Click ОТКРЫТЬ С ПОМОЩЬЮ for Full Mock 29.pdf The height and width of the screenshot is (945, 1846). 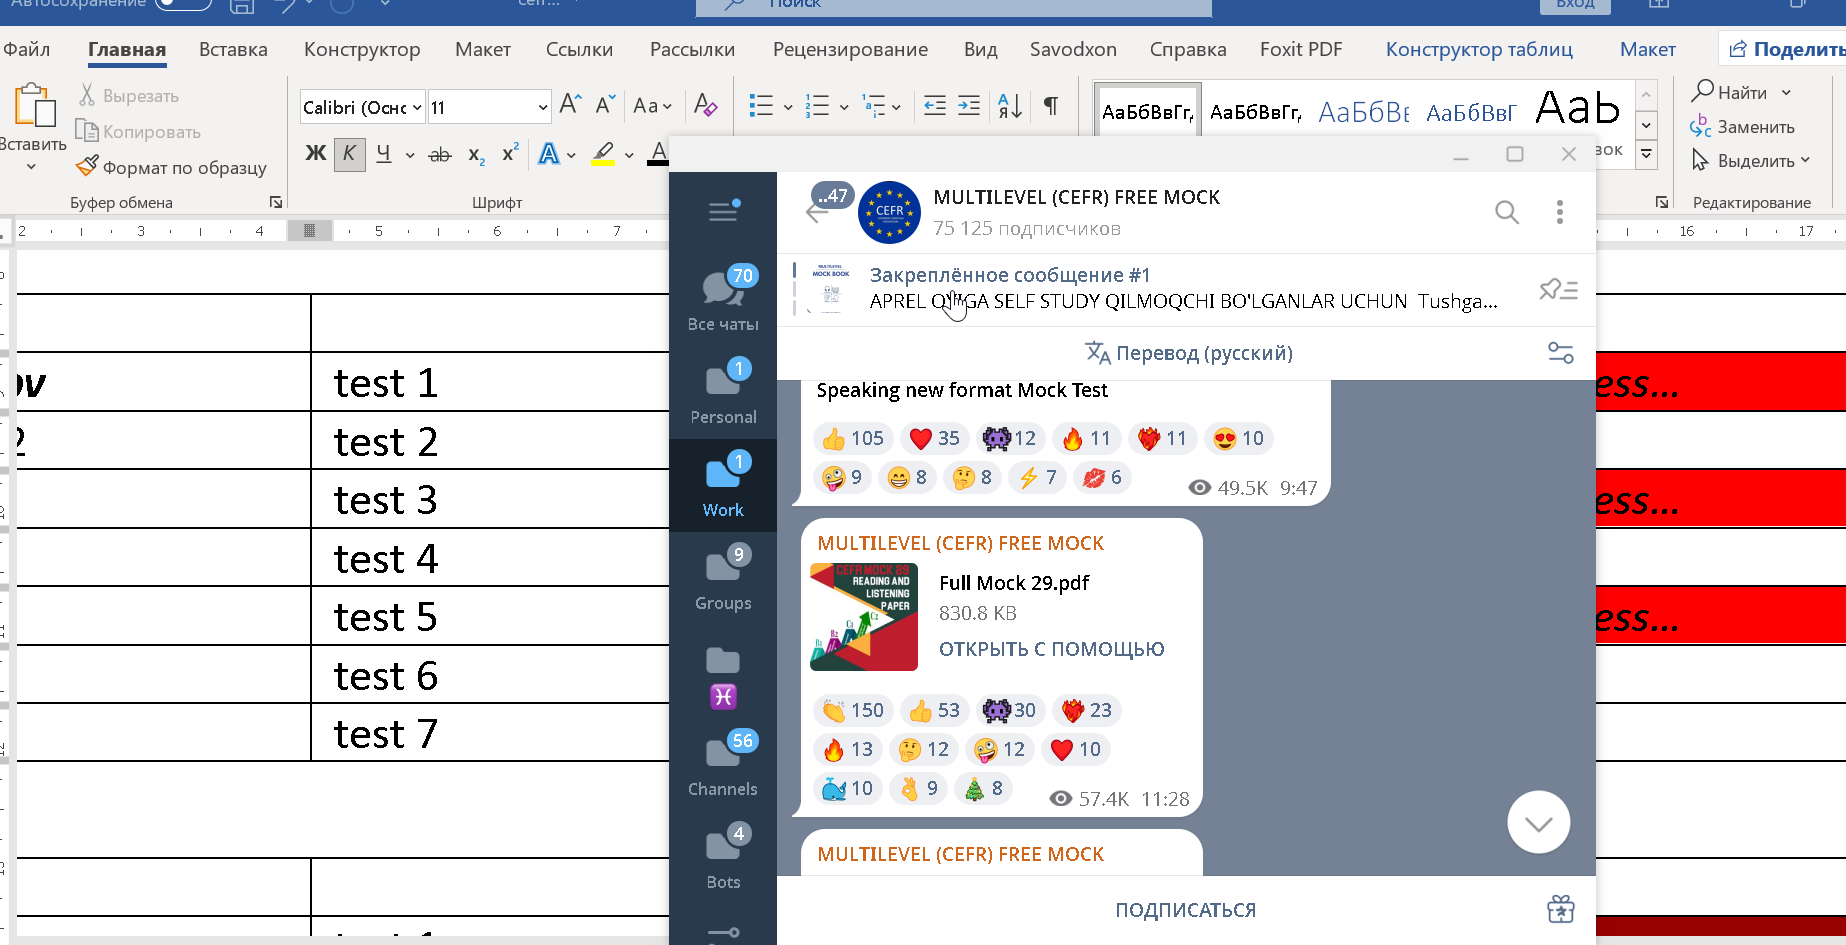pyautogui.click(x=1051, y=649)
